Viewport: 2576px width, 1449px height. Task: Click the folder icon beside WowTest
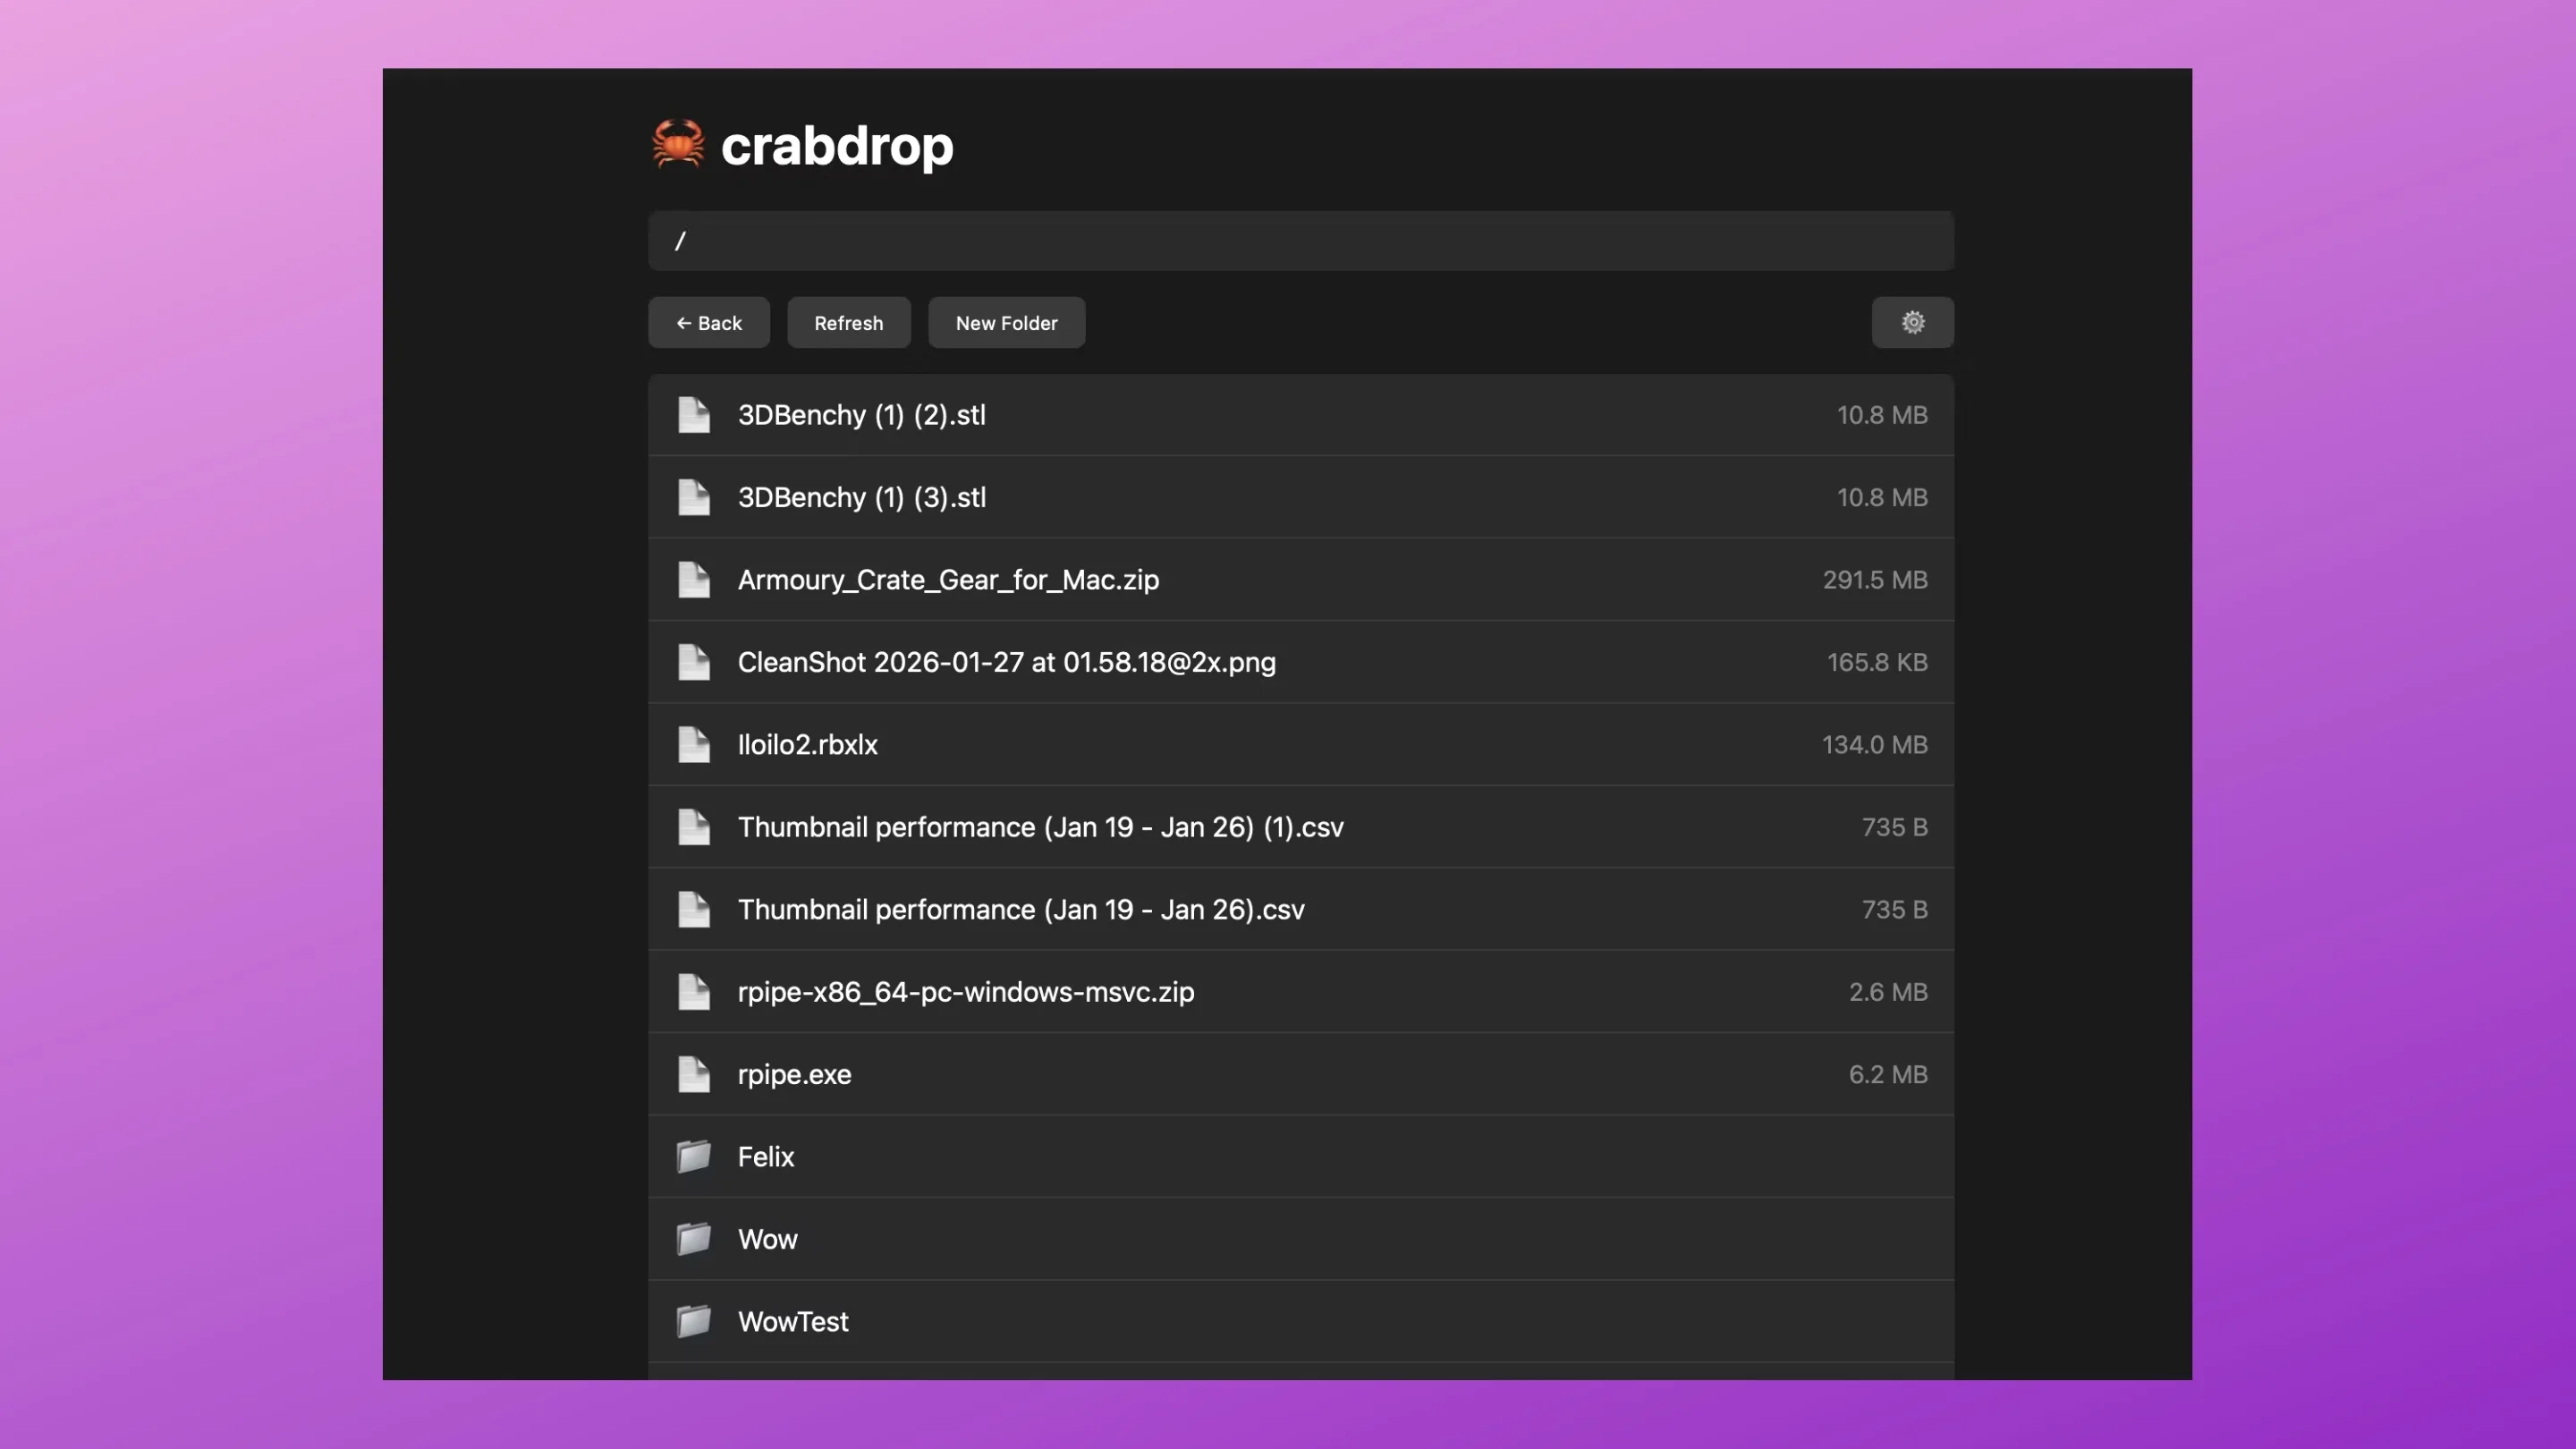(694, 1321)
